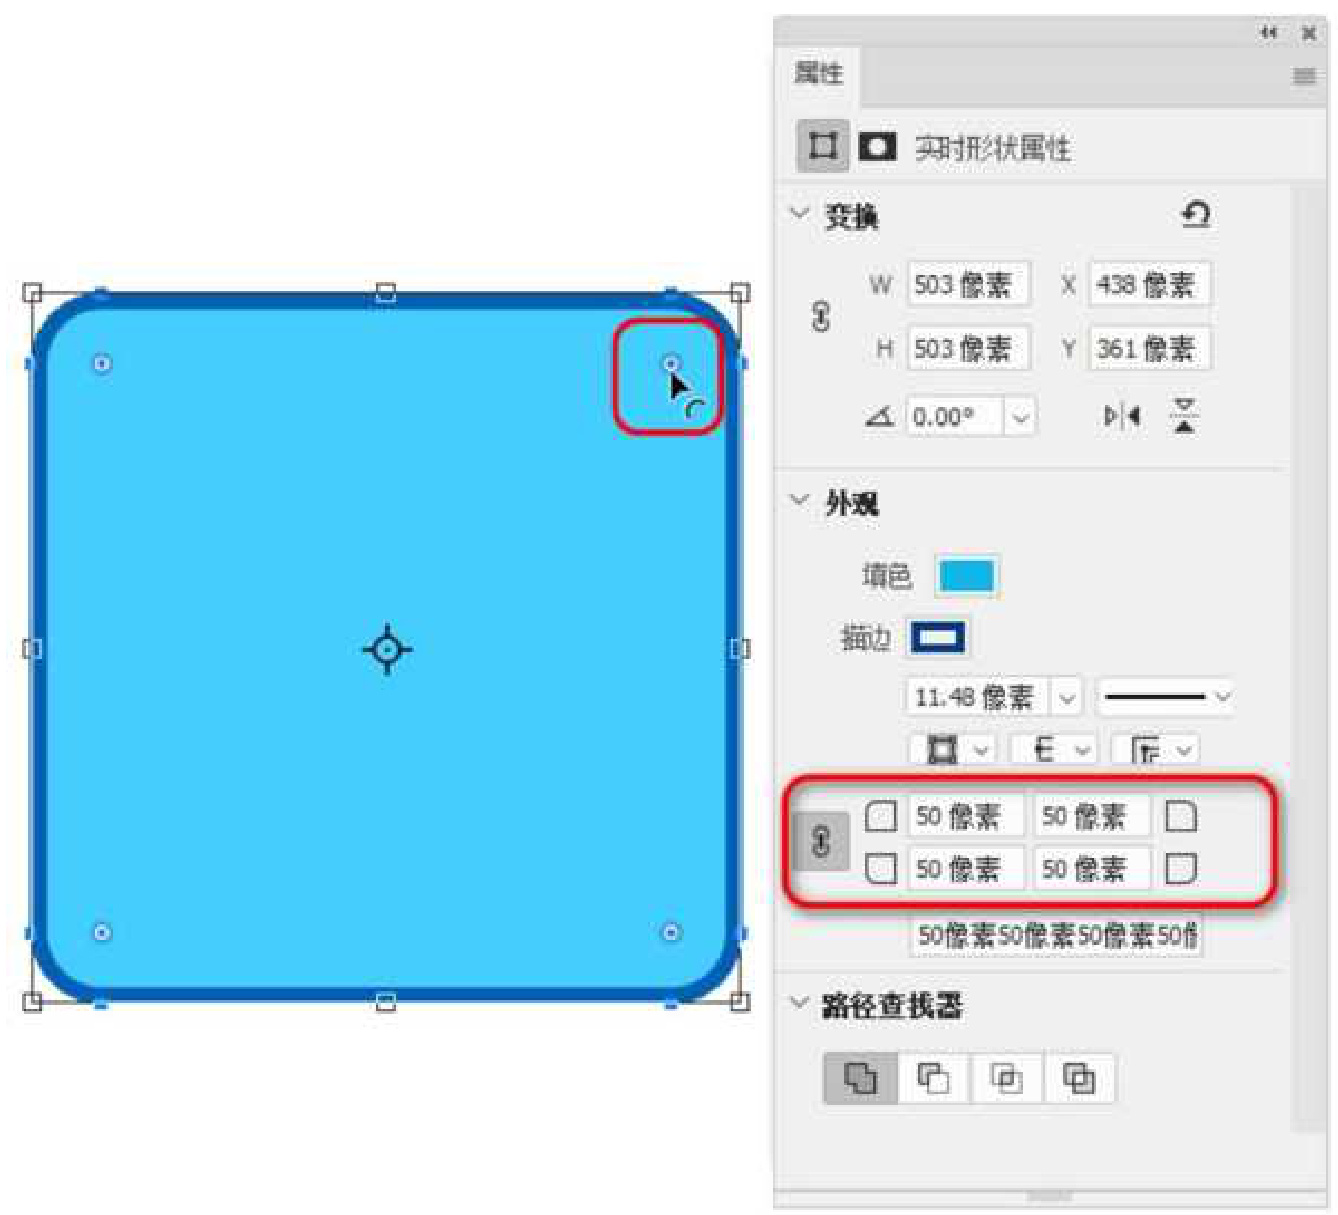Image resolution: width=1338 pixels, height=1215 pixels.
Task: Click the flip horizontal icon
Action: point(1122,416)
